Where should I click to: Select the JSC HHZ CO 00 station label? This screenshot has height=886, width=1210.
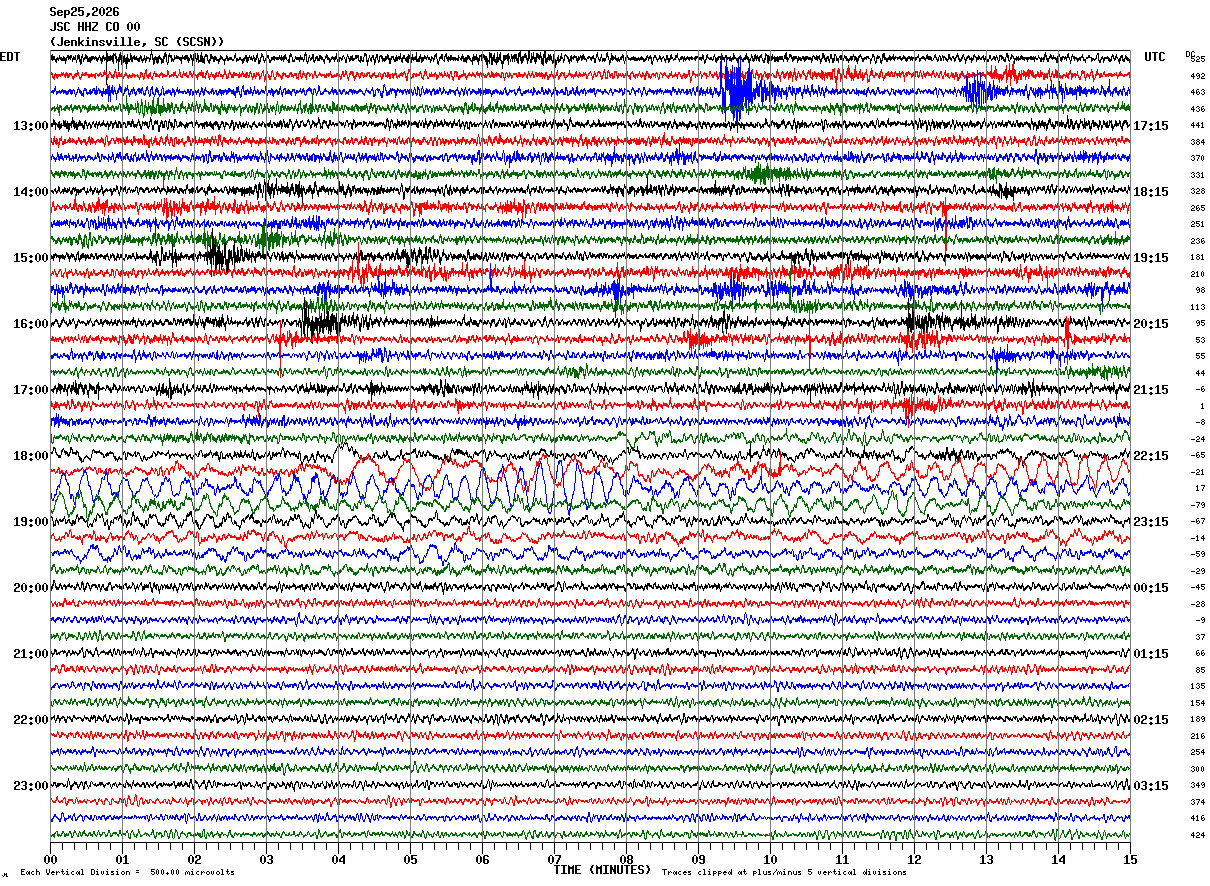coord(95,27)
